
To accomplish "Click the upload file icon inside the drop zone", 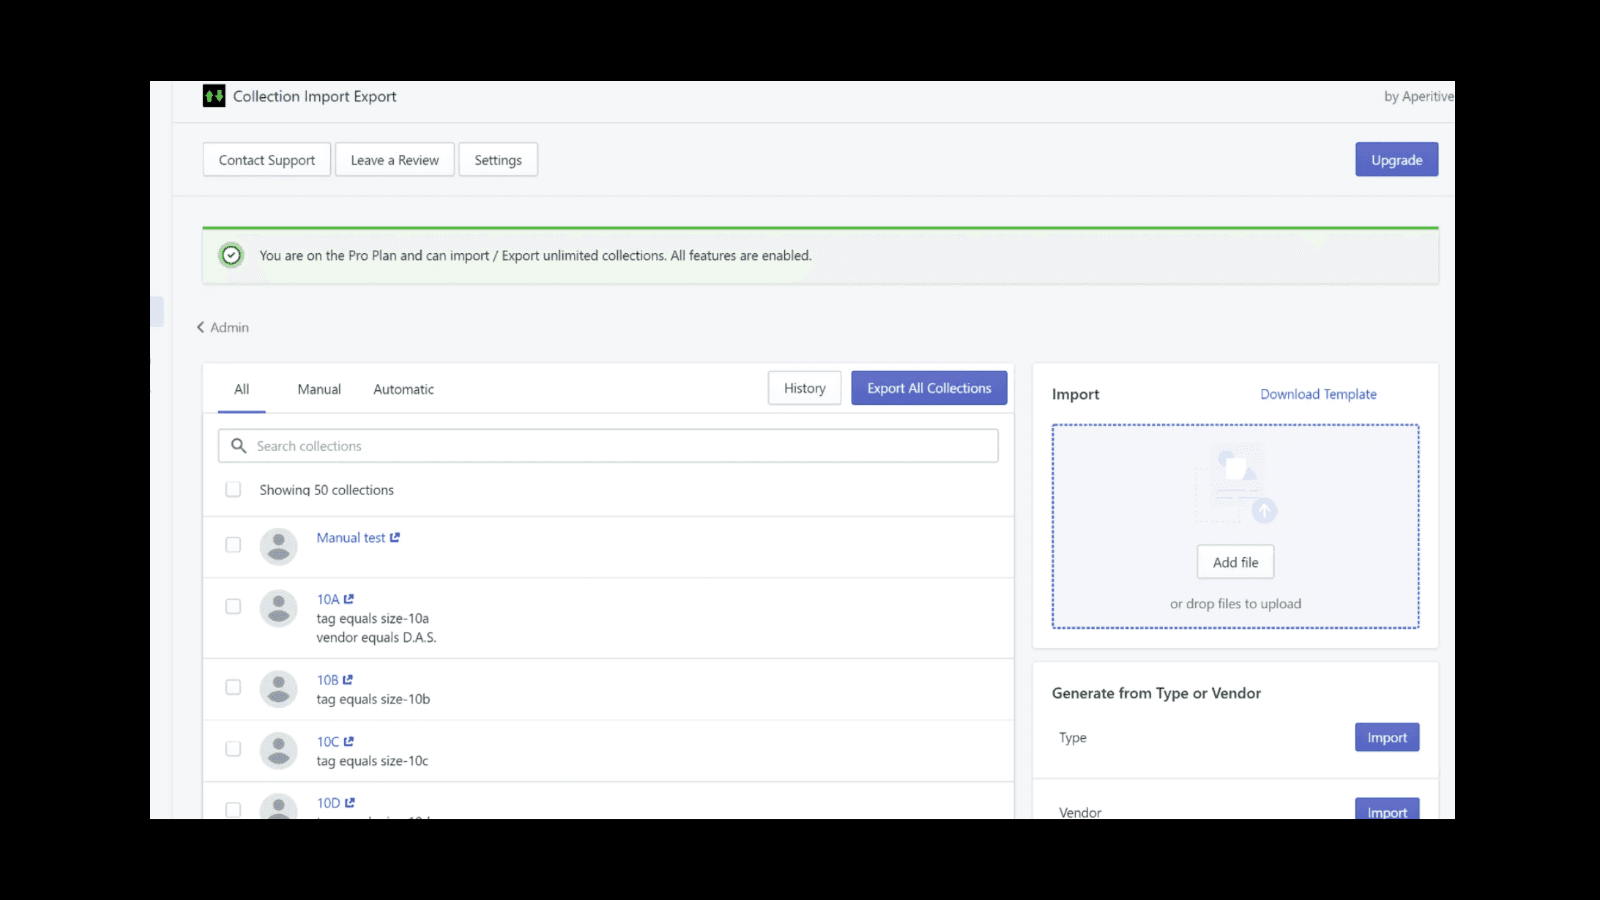I will pyautogui.click(x=1235, y=480).
